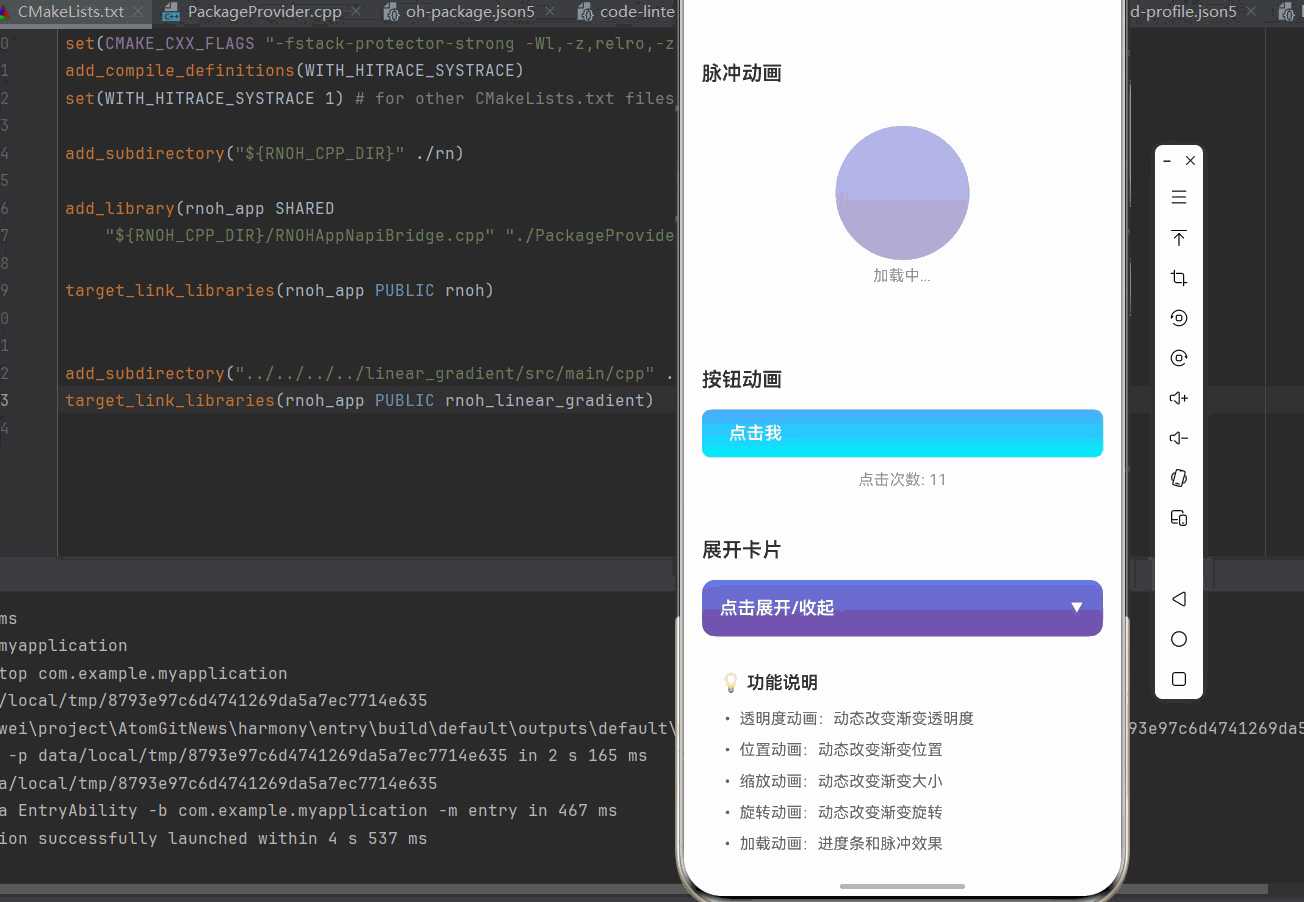Image resolution: width=1304 pixels, height=902 pixels.
Task: Click the 'successfully launched within 4 s' log line
Action: pyautogui.click(x=213, y=838)
